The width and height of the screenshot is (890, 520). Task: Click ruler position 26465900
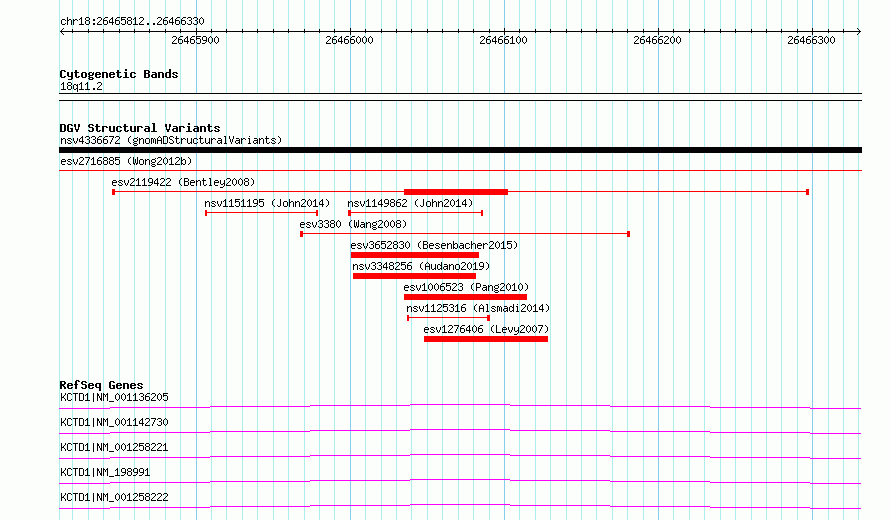(x=195, y=40)
